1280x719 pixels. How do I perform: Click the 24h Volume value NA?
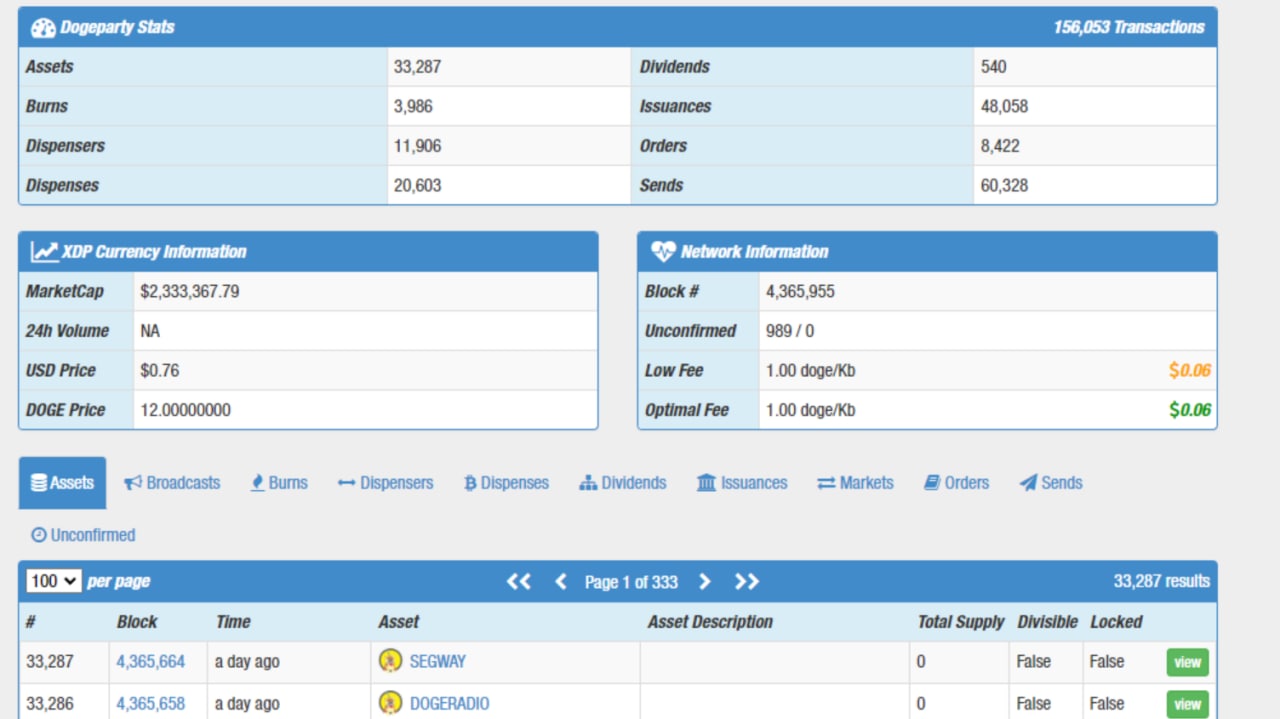tap(150, 331)
